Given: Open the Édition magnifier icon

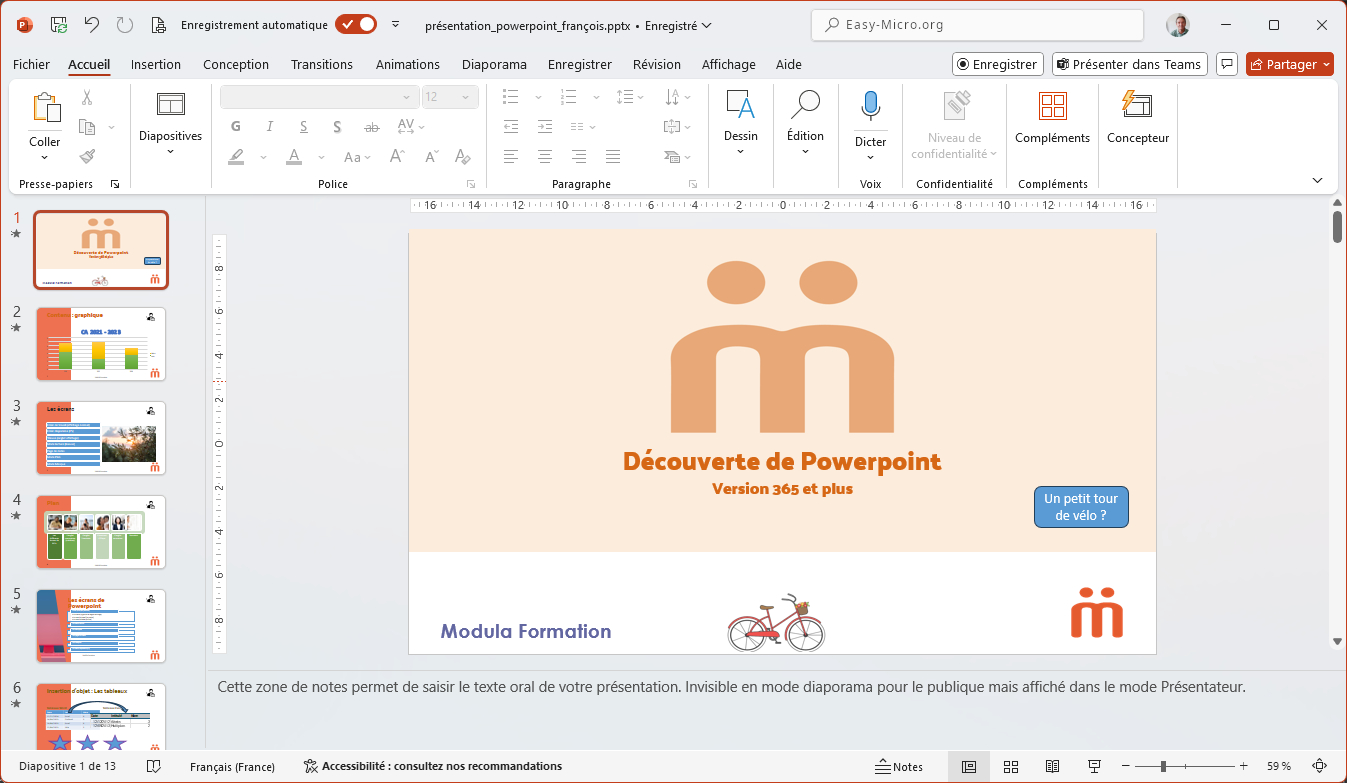Looking at the screenshot, I should click(805, 105).
